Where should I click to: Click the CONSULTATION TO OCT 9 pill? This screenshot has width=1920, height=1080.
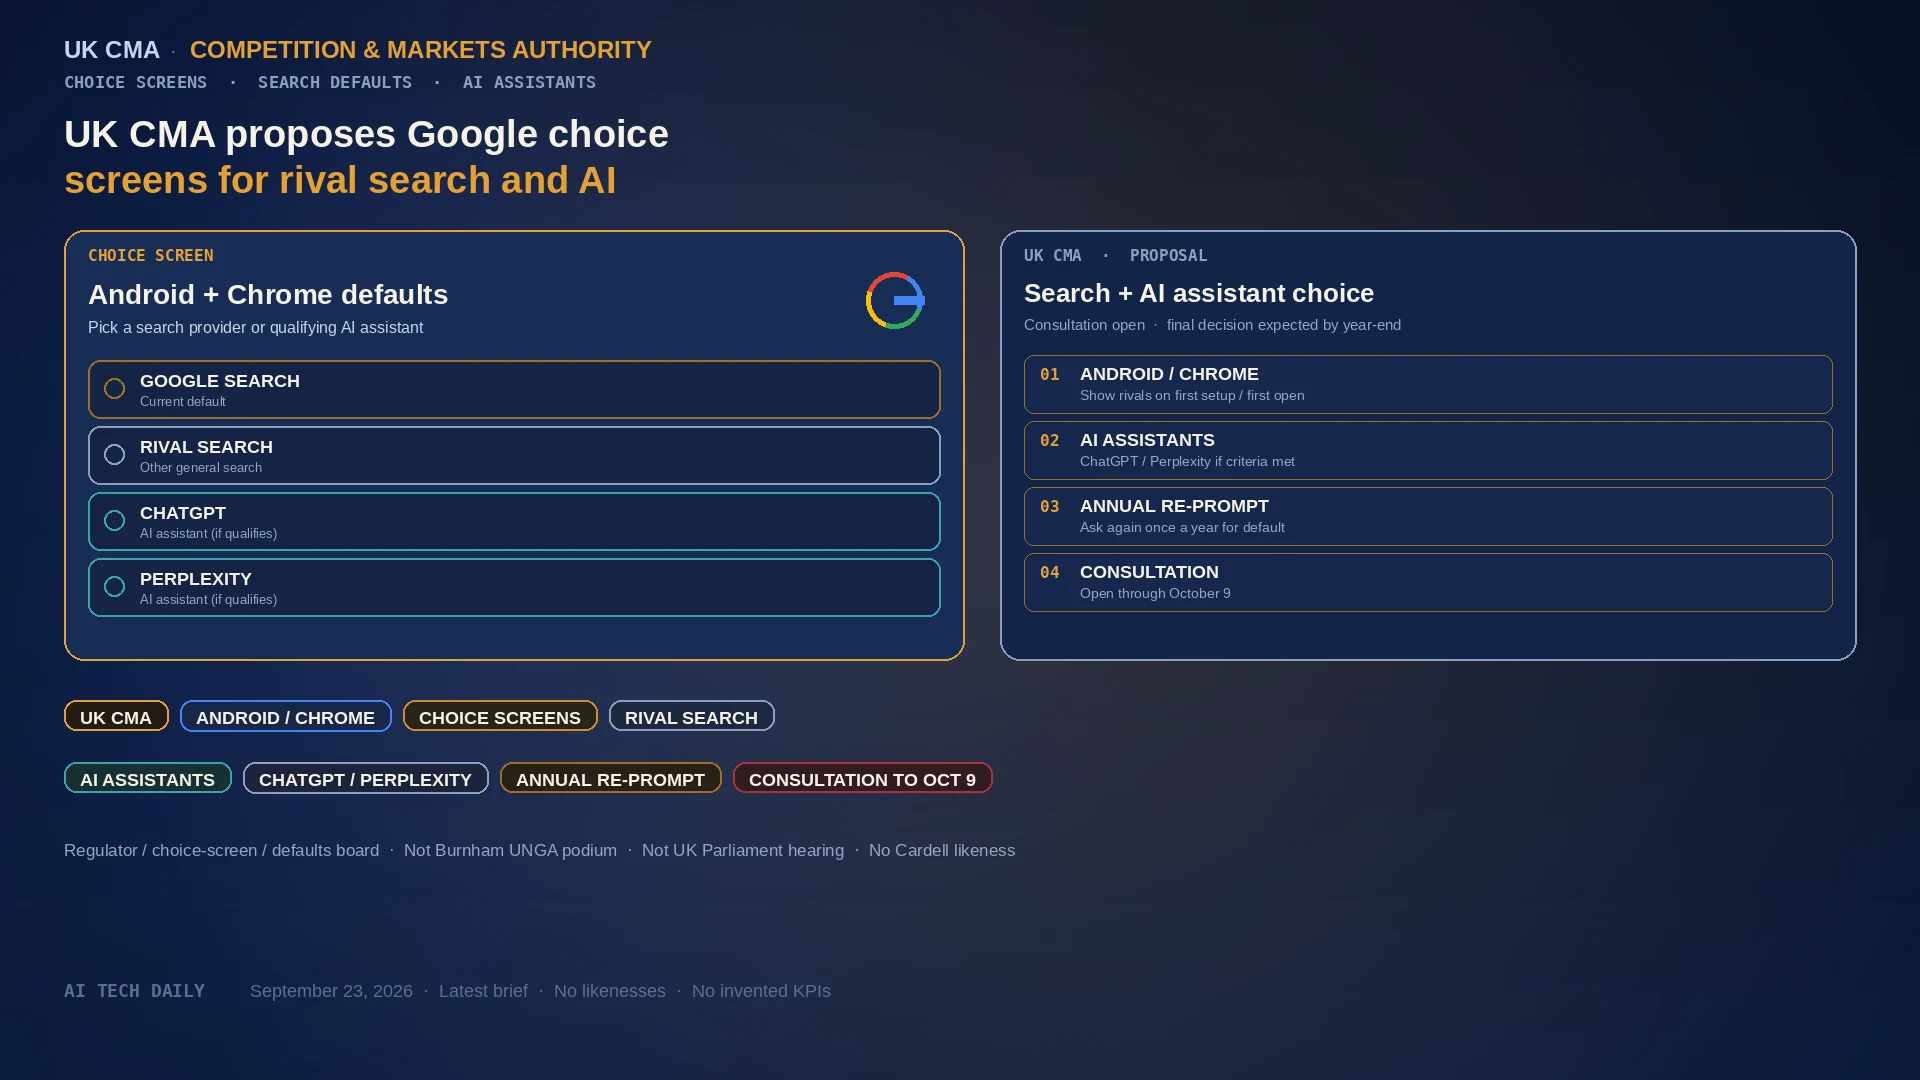(x=862, y=778)
